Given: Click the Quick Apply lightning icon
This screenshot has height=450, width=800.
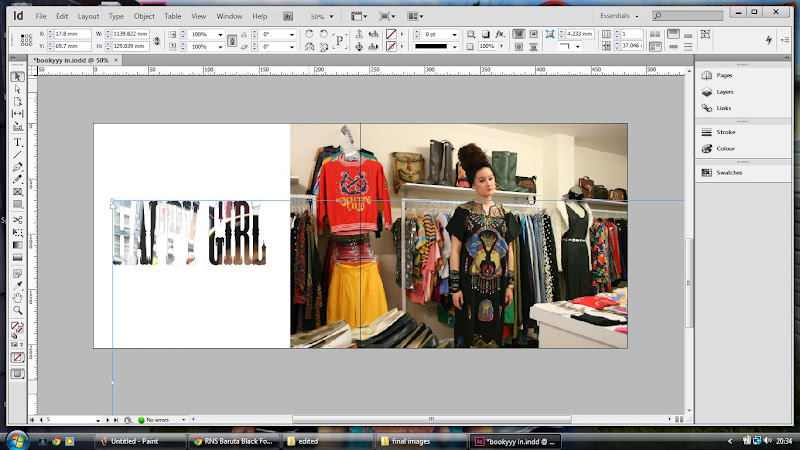Looking at the screenshot, I should click(x=768, y=40).
